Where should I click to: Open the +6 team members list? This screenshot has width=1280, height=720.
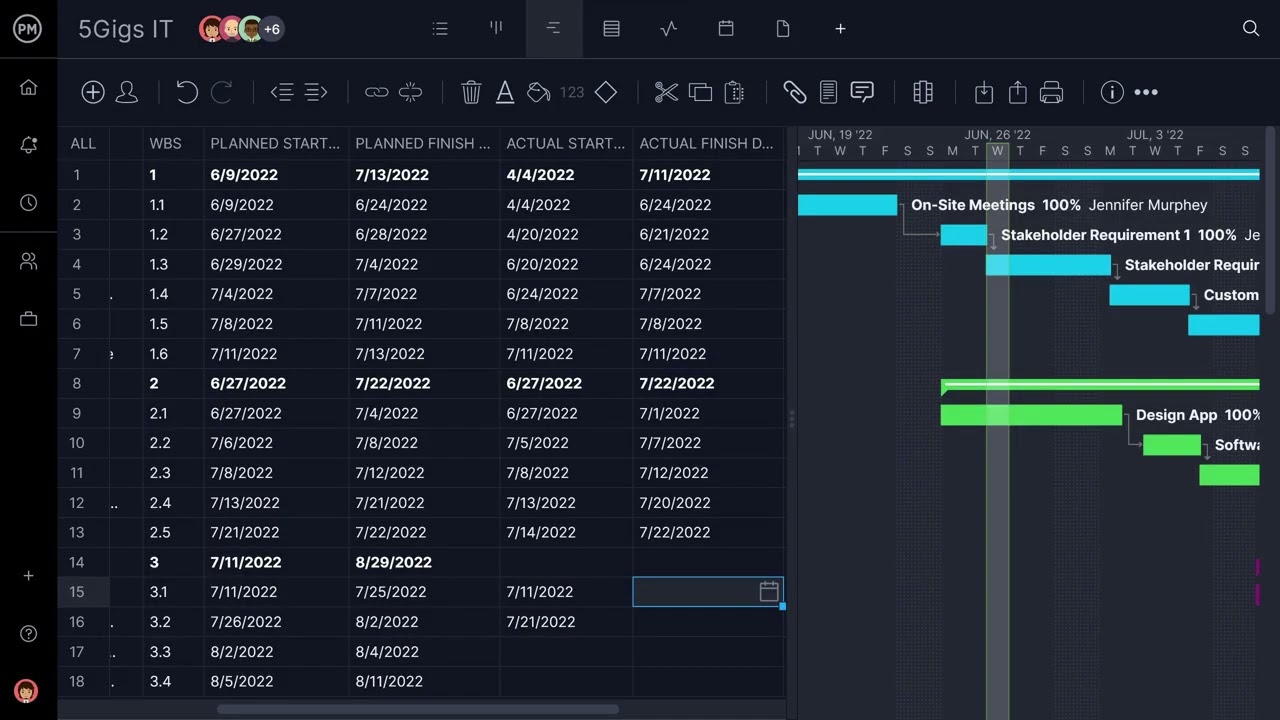point(272,29)
